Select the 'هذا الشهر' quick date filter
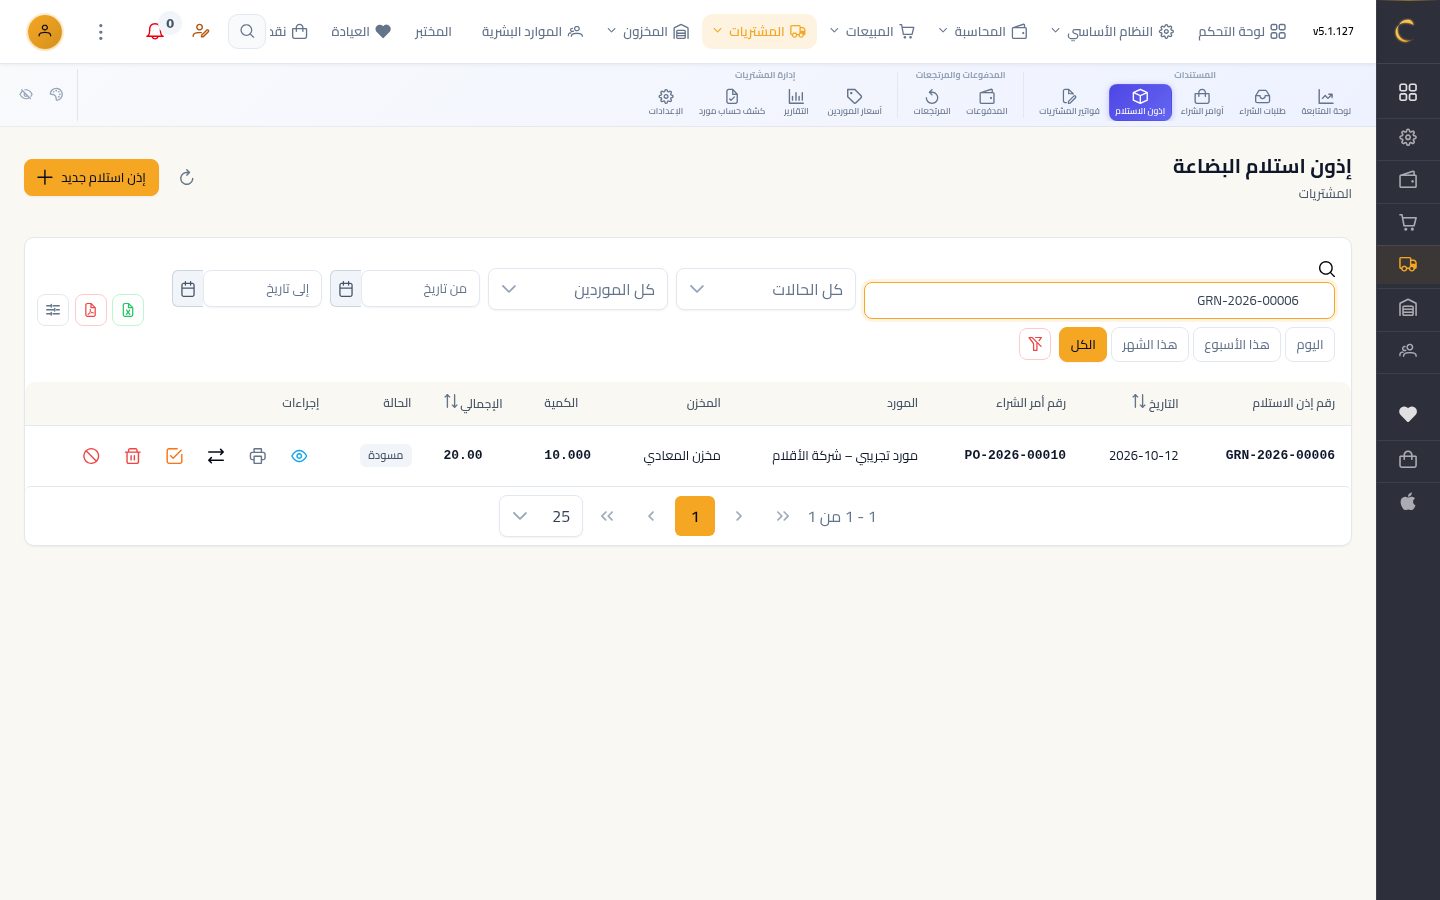The height and width of the screenshot is (900, 1440). [1150, 345]
